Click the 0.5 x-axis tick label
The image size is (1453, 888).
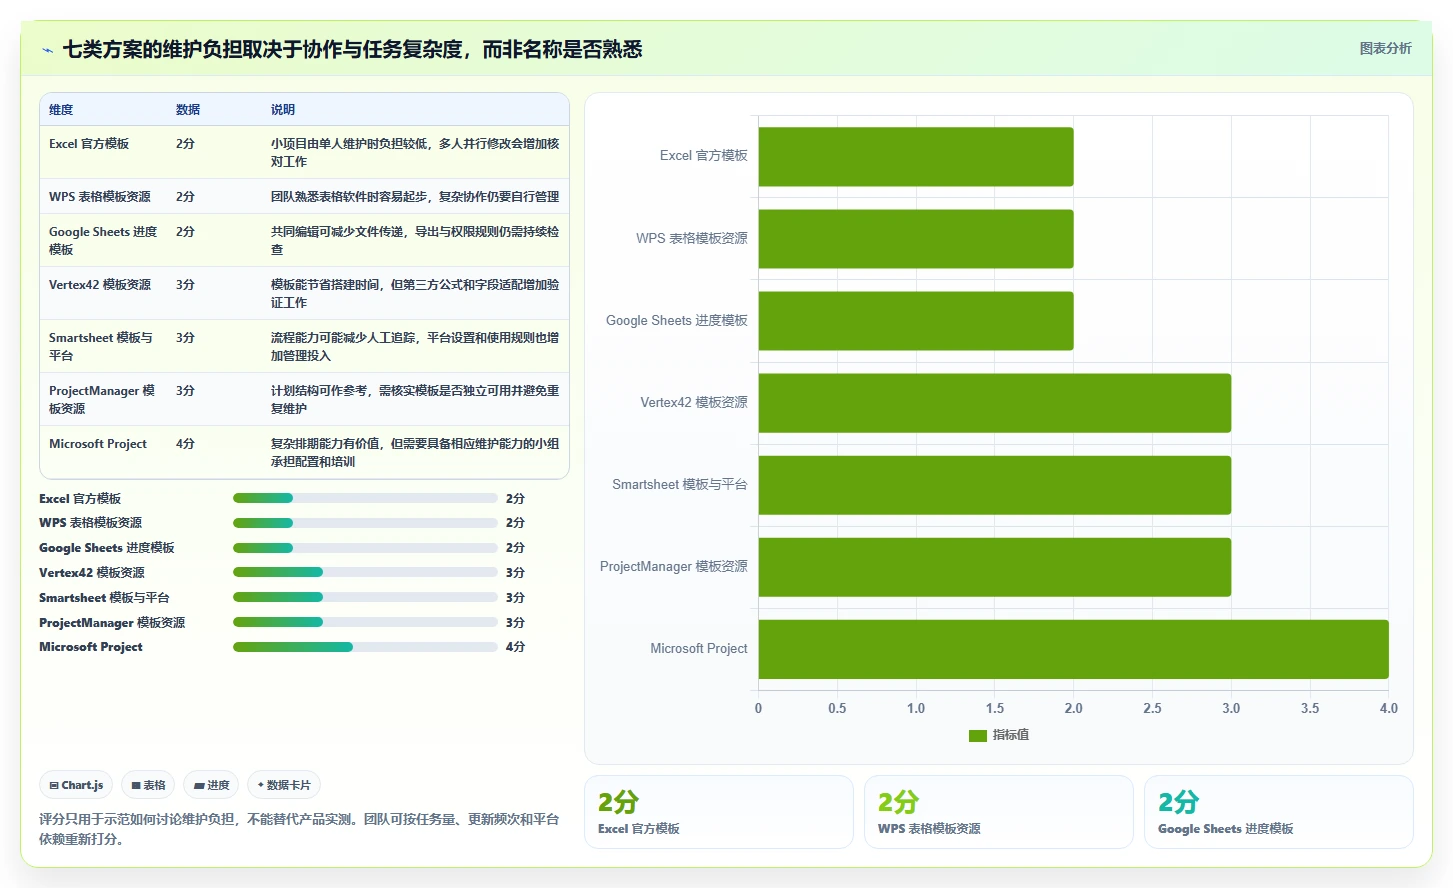(837, 708)
